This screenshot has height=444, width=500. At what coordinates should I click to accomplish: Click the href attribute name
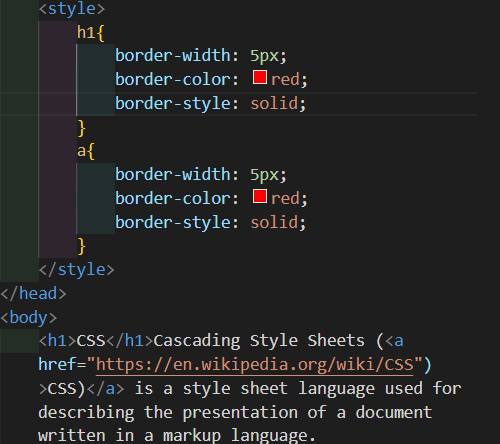pos(57,364)
